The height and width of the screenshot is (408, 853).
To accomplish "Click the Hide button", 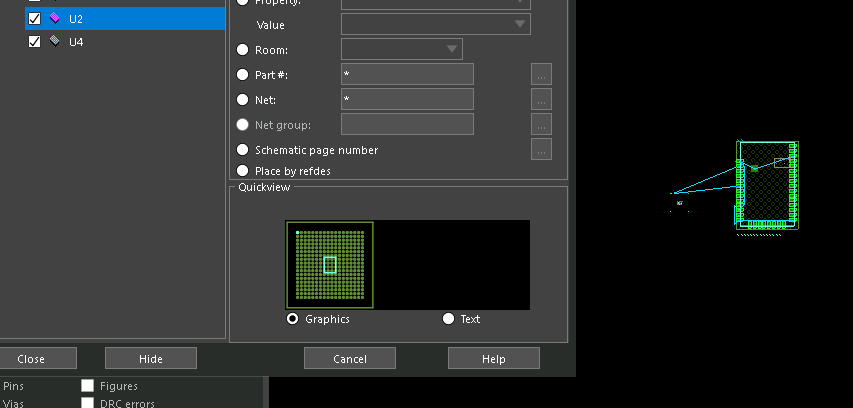I will tap(150, 358).
